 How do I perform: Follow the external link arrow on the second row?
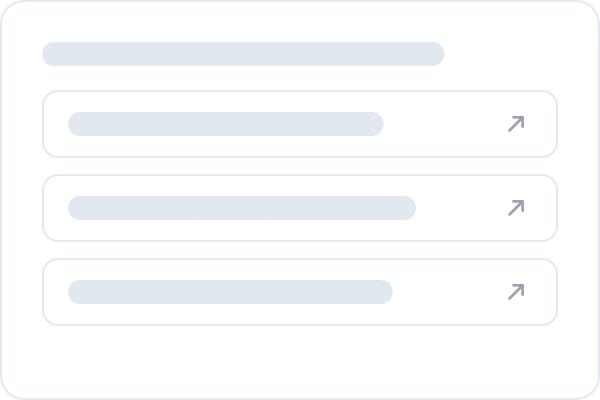(x=516, y=208)
